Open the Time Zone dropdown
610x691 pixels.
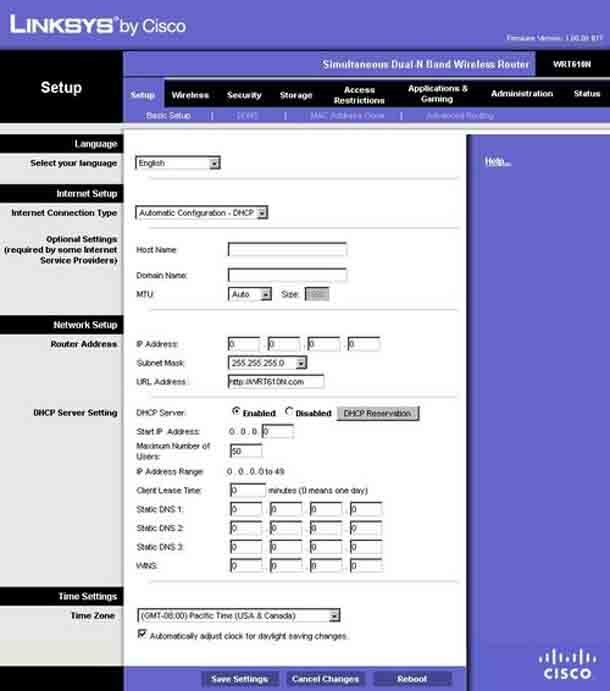click(239, 616)
